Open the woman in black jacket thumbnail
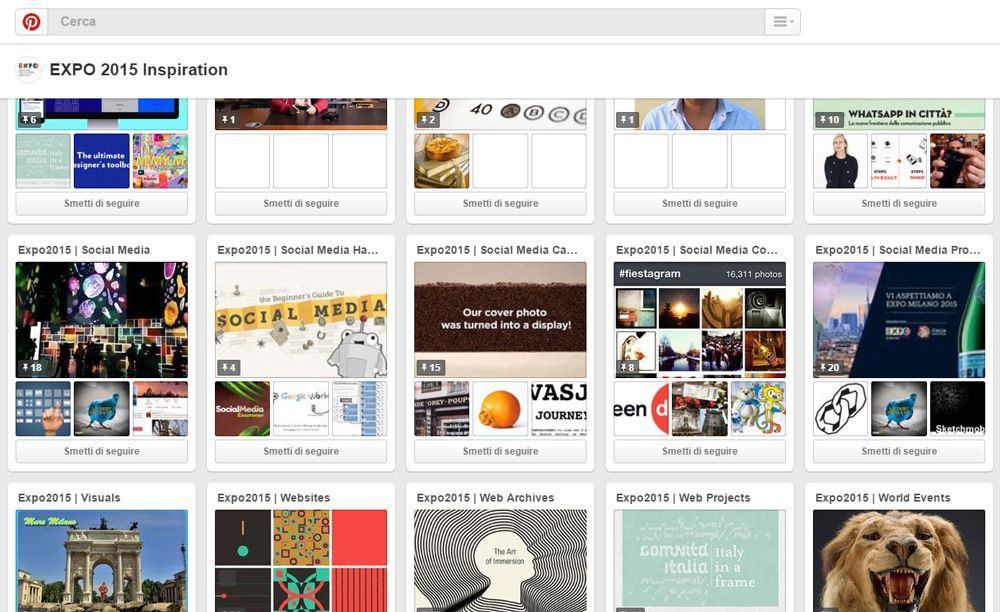The width and height of the screenshot is (1000, 612). (x=841, y=161)
